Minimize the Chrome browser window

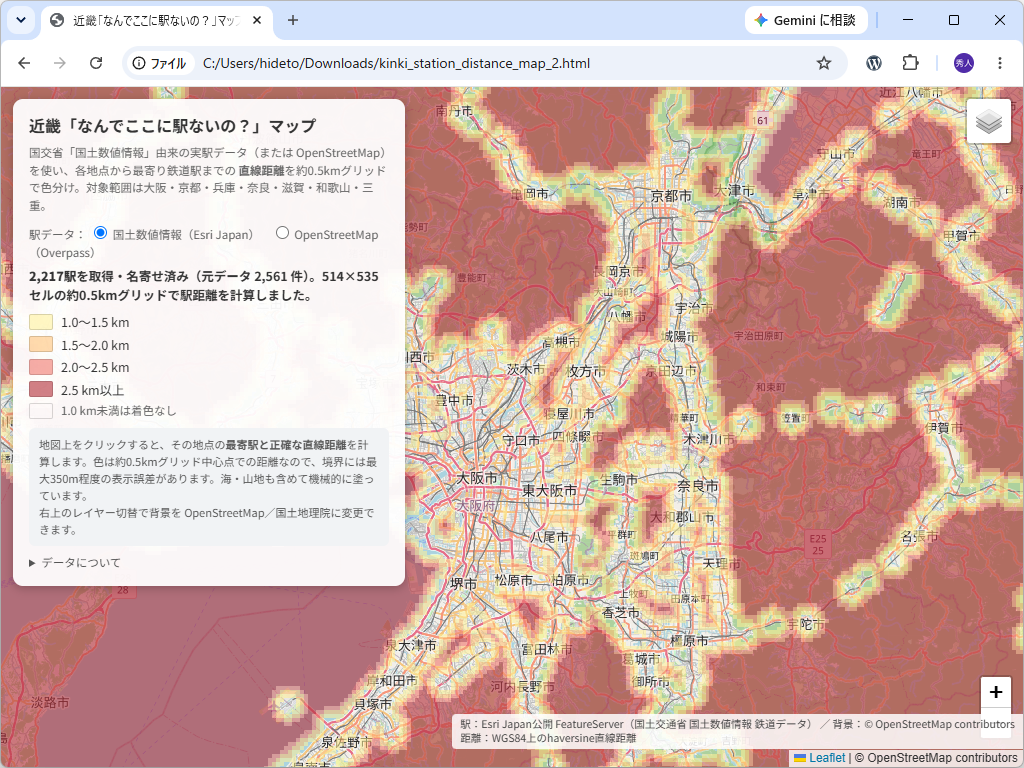[x=908, y=20]
